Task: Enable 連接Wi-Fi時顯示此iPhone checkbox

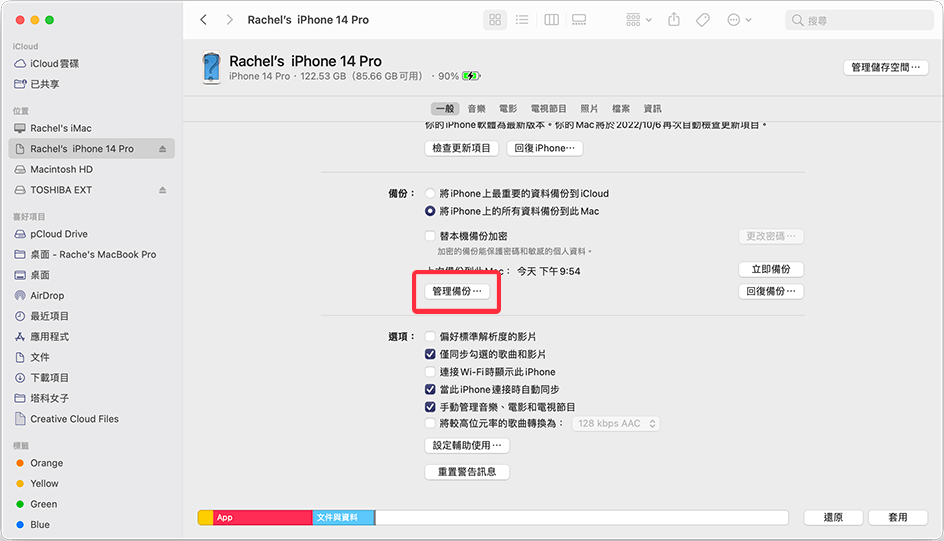Action: pyautogui.click(x=430, y=372)
